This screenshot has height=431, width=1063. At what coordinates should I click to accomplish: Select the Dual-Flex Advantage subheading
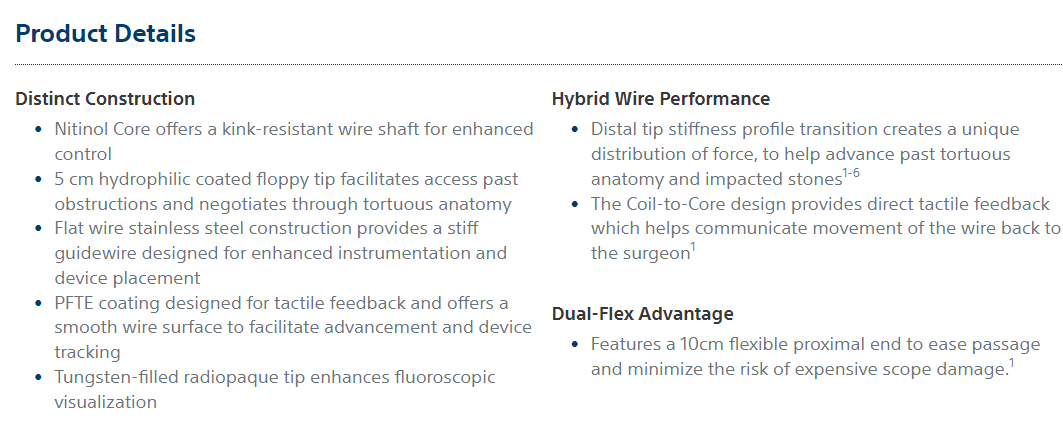tap(643, 314)
